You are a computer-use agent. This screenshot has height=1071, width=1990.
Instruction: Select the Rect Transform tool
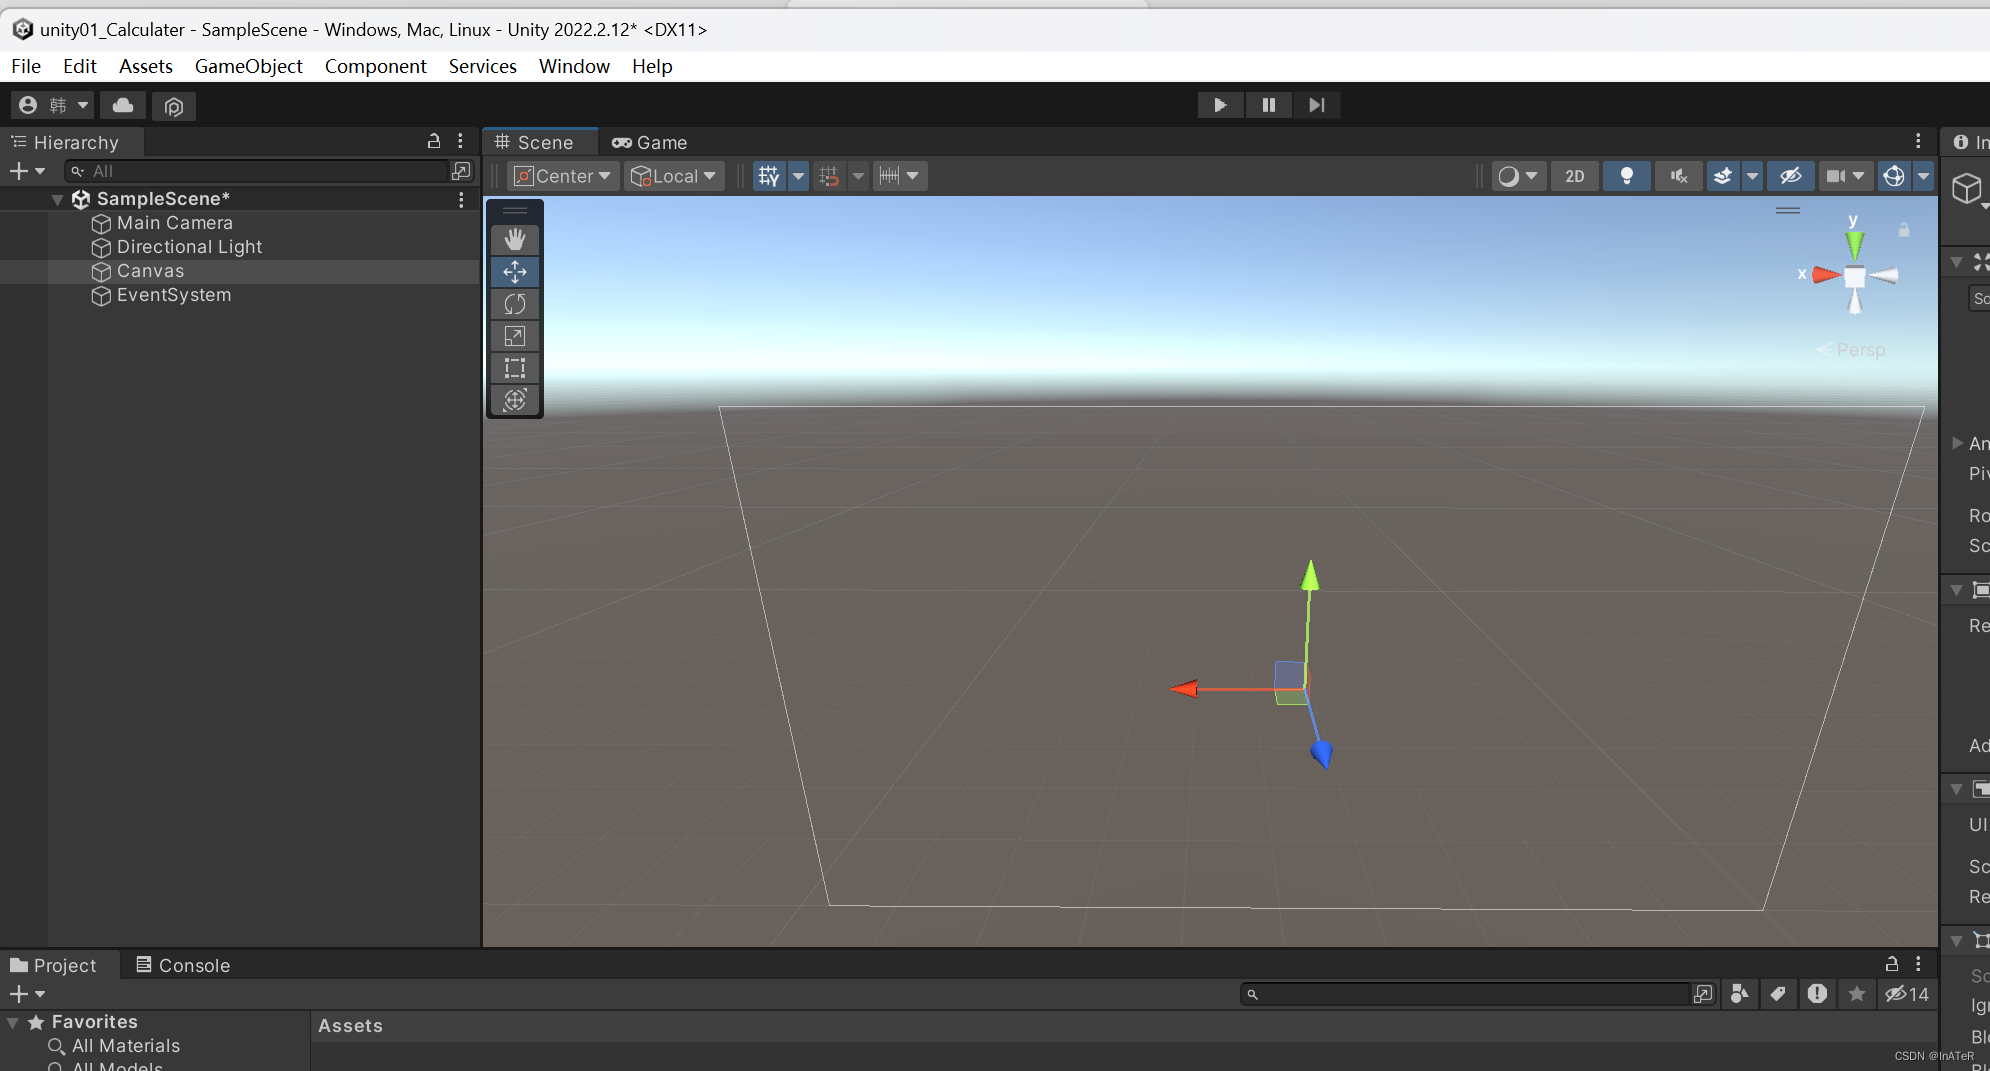tap(515, 368)
